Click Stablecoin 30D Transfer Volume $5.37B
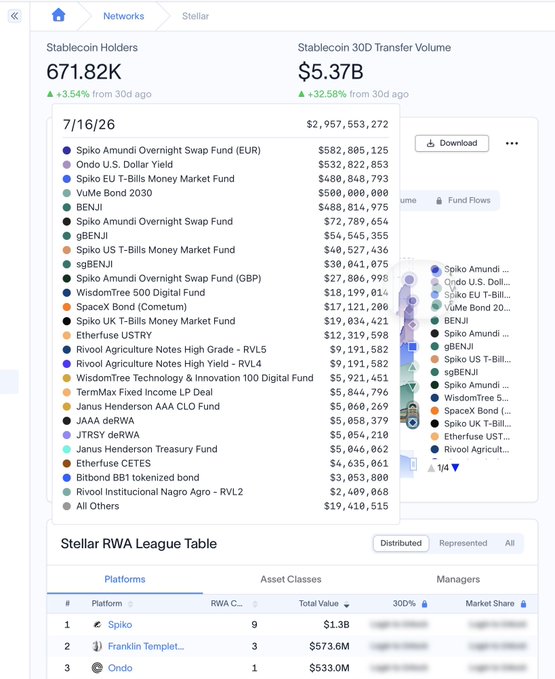The width and height of the screenshot is (555, 679). (331, 72)
